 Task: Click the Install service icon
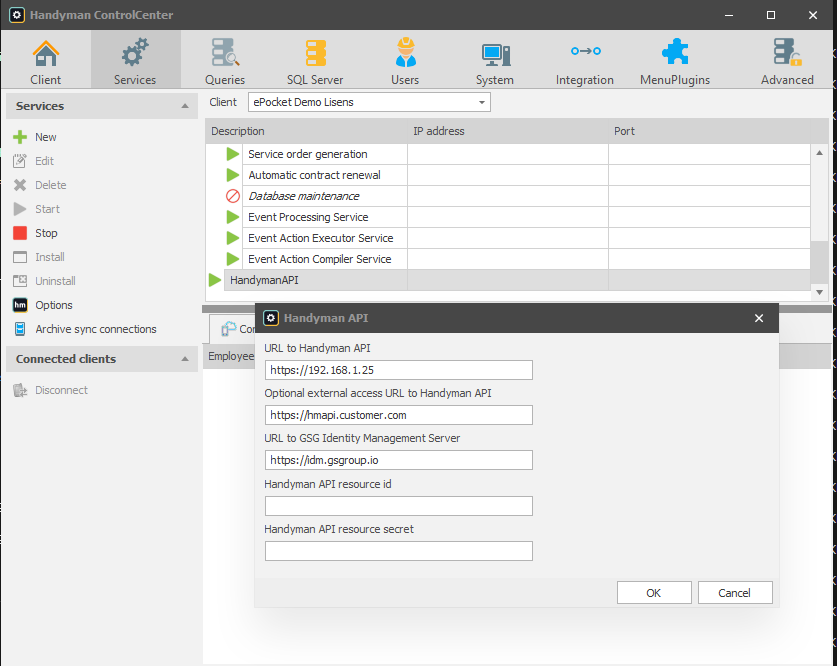20,257
